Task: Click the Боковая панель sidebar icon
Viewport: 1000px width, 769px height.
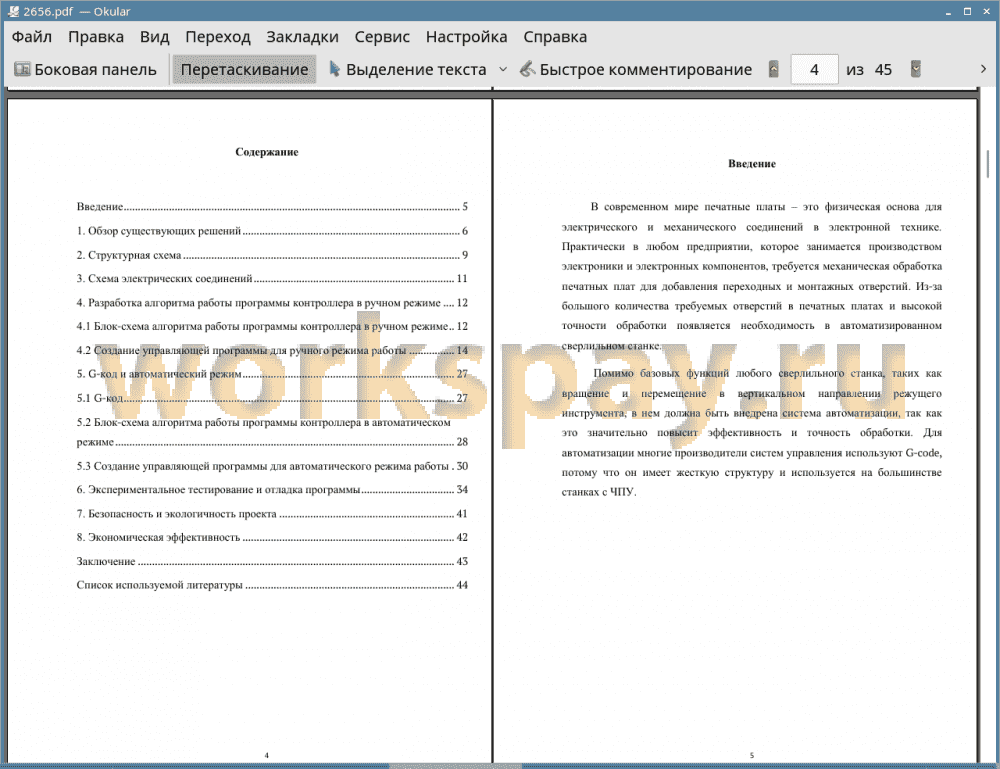Action: click(x=22, y=69)
